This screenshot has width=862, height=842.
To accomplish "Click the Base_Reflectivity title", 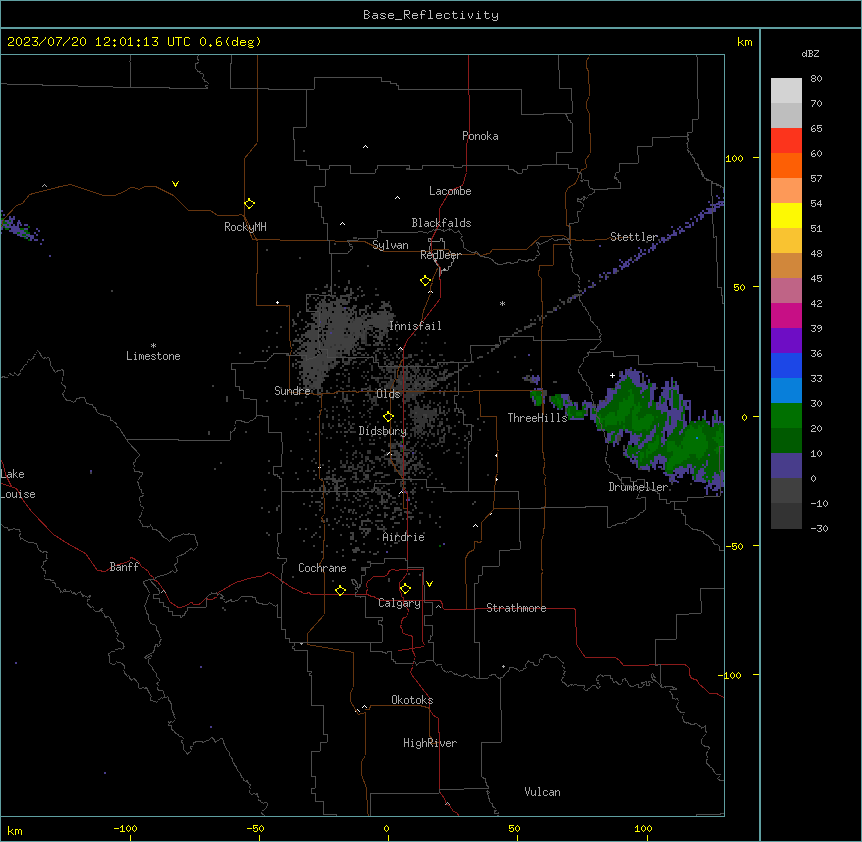I will pyautogui.click(x=431, y=15).
